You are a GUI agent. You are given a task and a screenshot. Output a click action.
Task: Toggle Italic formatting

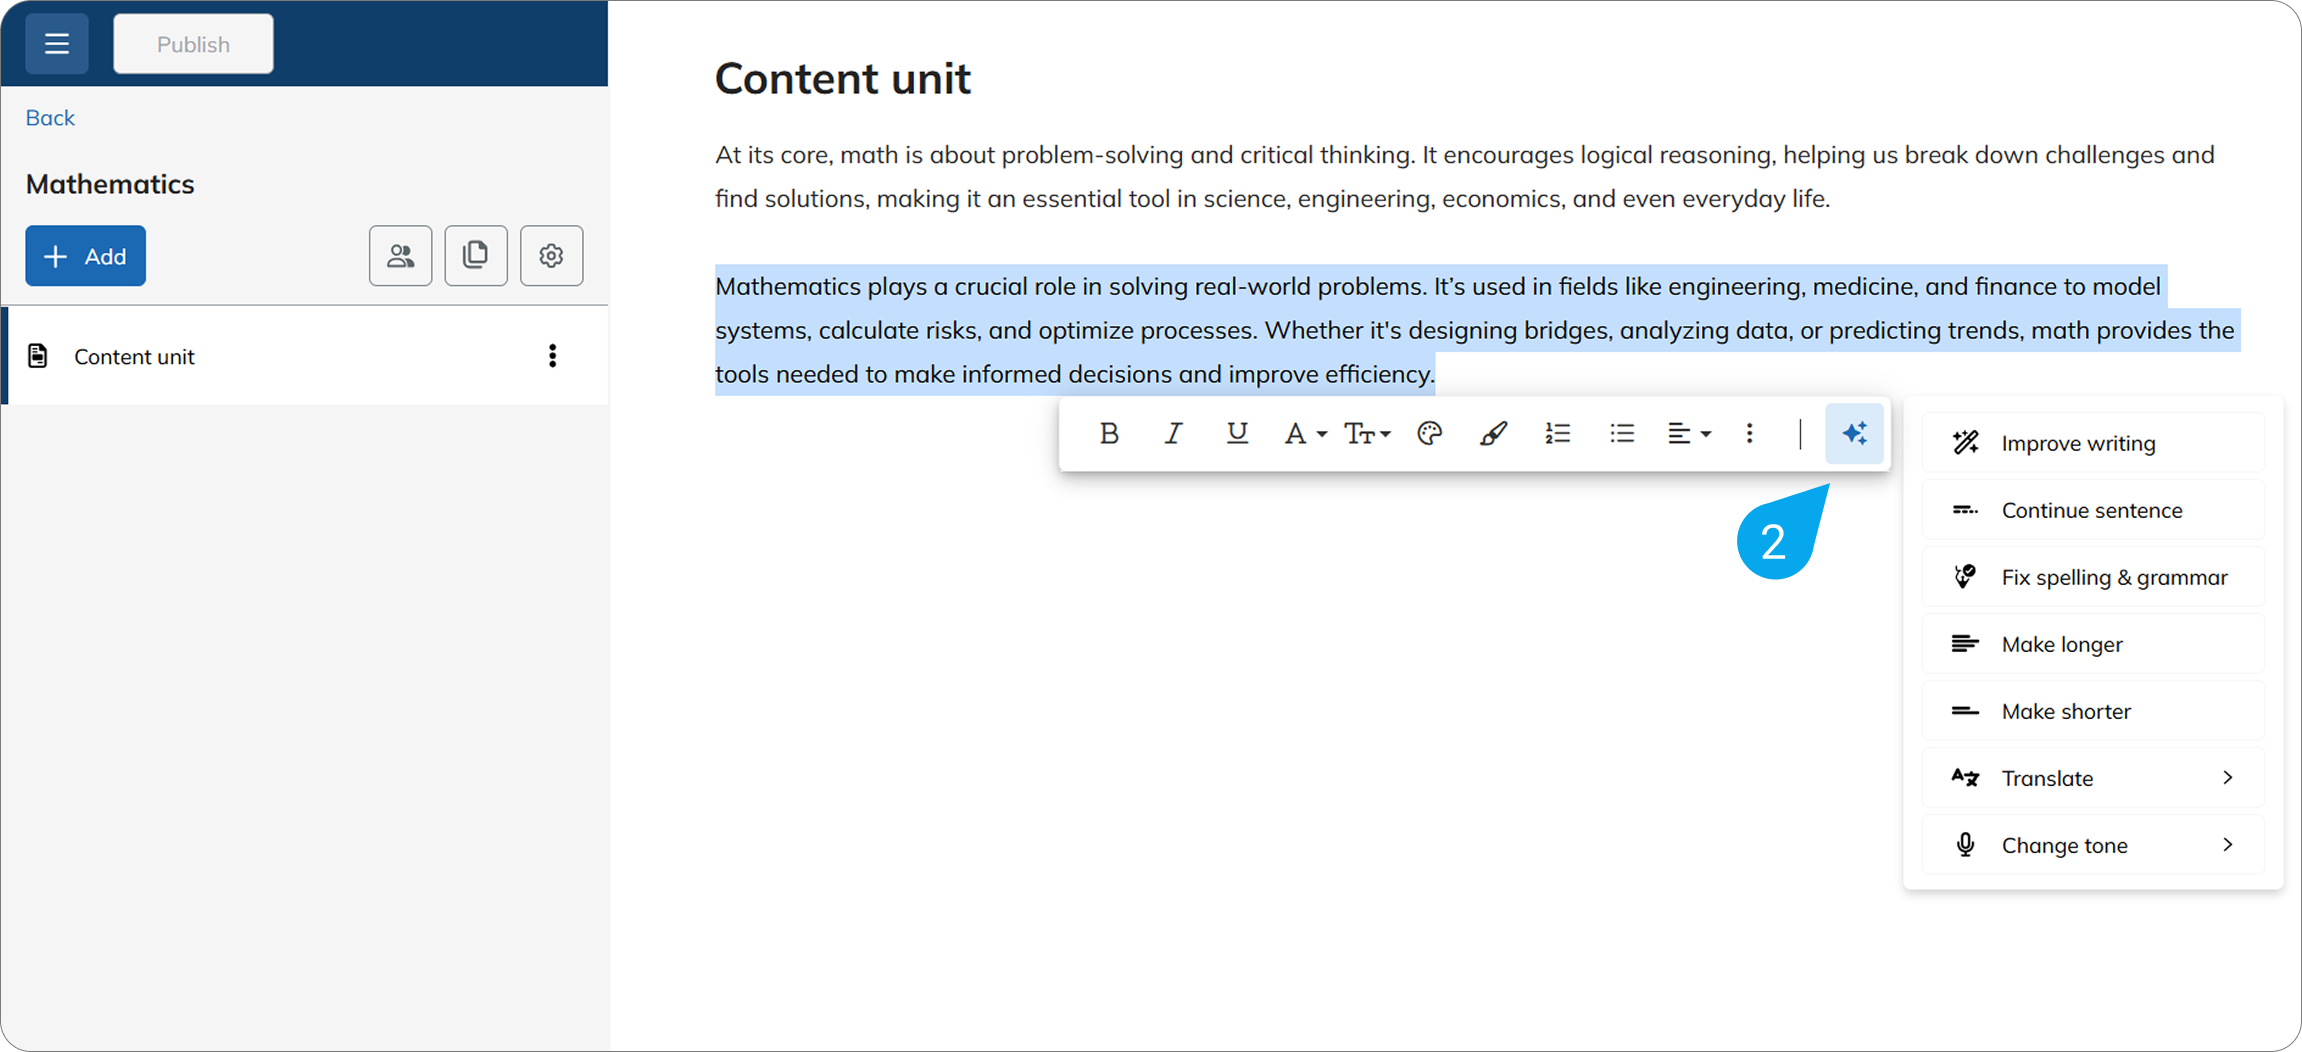(1173, 433)
